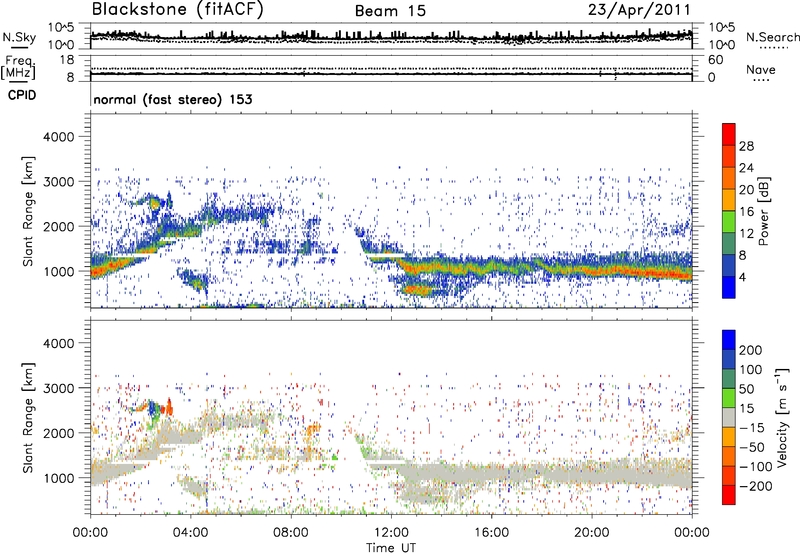Click the "-100" label on the Velocity scale
This screenshot has width=800, height=554.
point(756,466)
